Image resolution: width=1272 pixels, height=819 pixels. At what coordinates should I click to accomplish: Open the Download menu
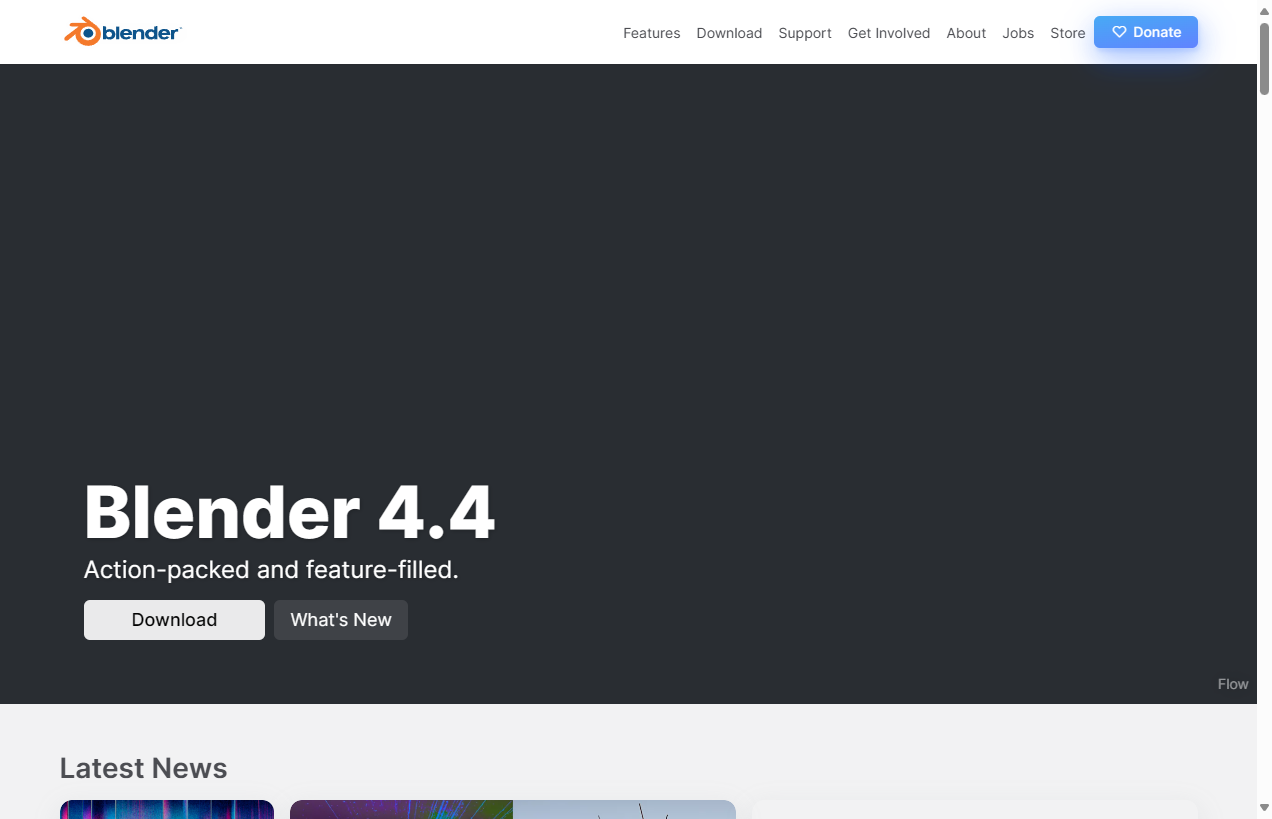click(x=729, y=33)
